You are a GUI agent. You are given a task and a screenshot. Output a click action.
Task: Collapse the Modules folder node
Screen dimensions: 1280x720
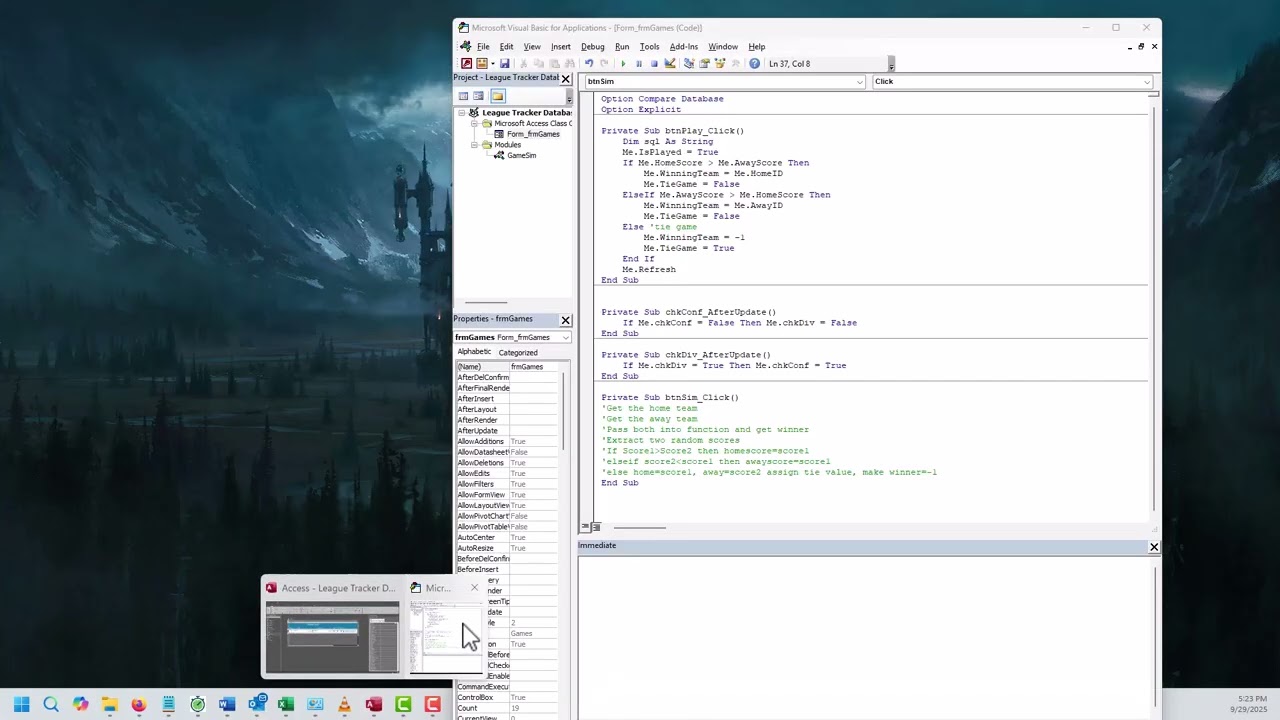pos(475,145)
